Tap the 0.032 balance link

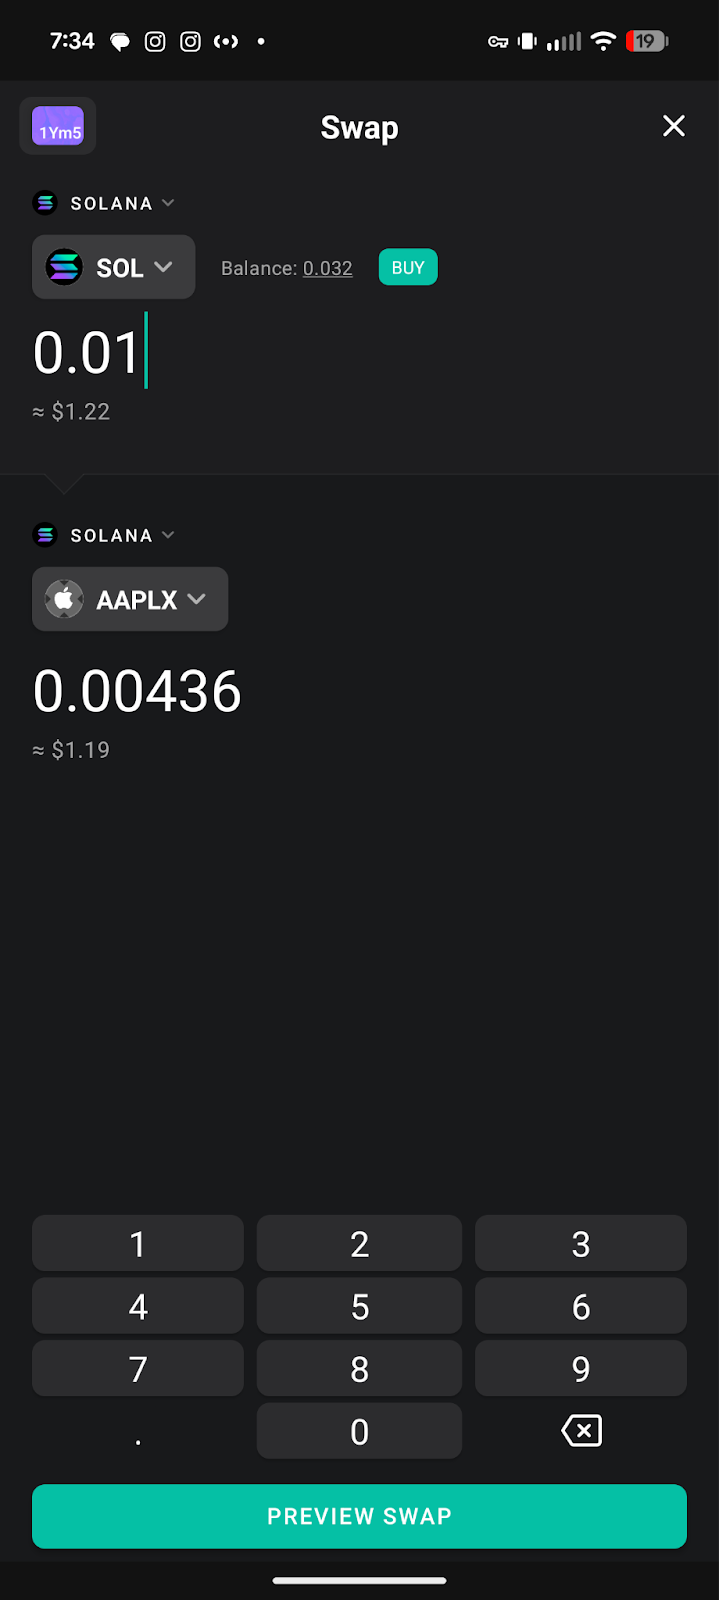(328, 268)
